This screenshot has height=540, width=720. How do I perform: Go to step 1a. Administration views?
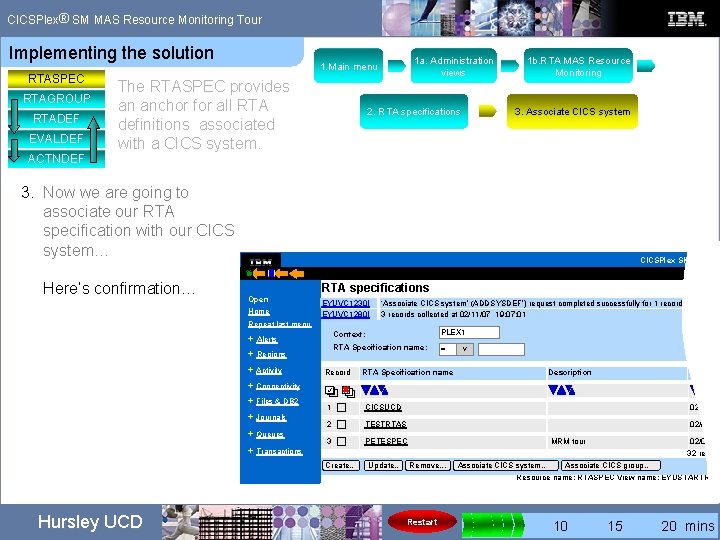coord(454,66)
